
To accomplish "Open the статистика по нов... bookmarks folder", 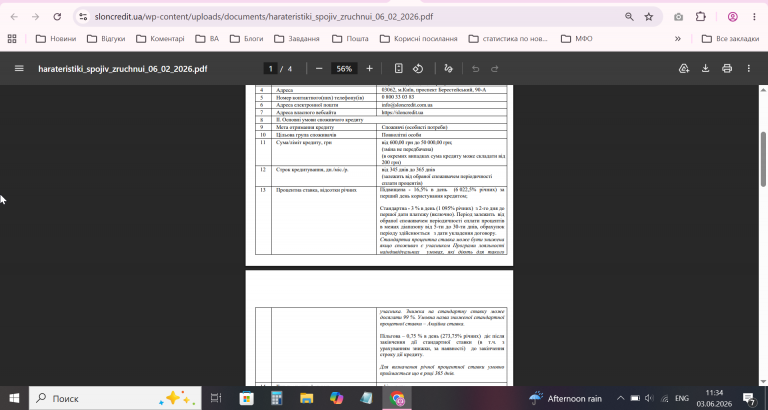I will [x=508, y=39].
